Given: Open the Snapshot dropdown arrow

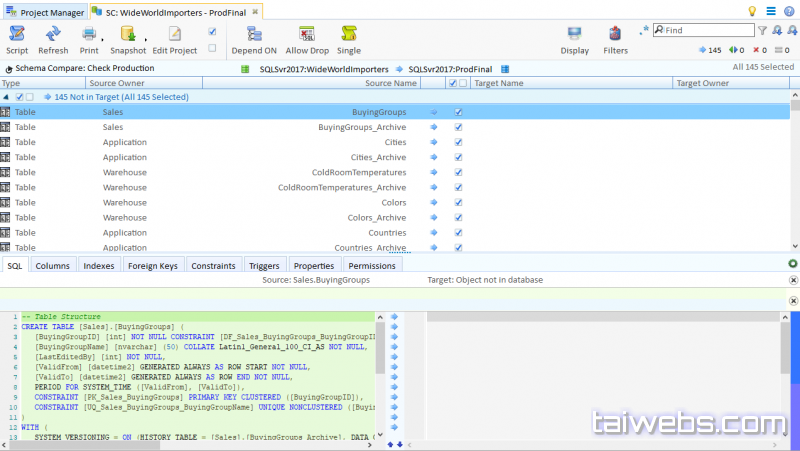Looking at the screenshot, I should tap(147, 40).
